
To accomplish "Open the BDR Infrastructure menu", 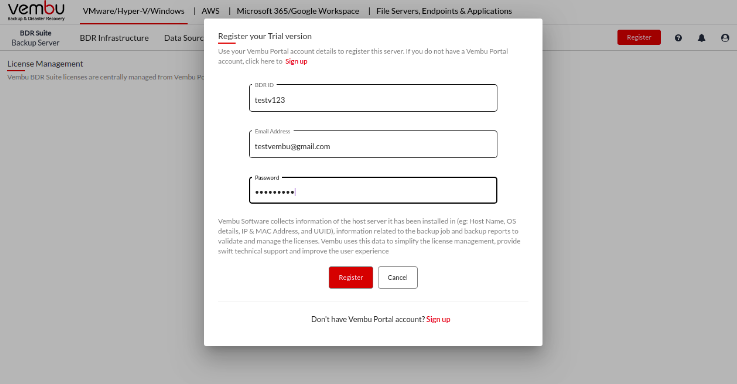I will (x=114, y=38).
